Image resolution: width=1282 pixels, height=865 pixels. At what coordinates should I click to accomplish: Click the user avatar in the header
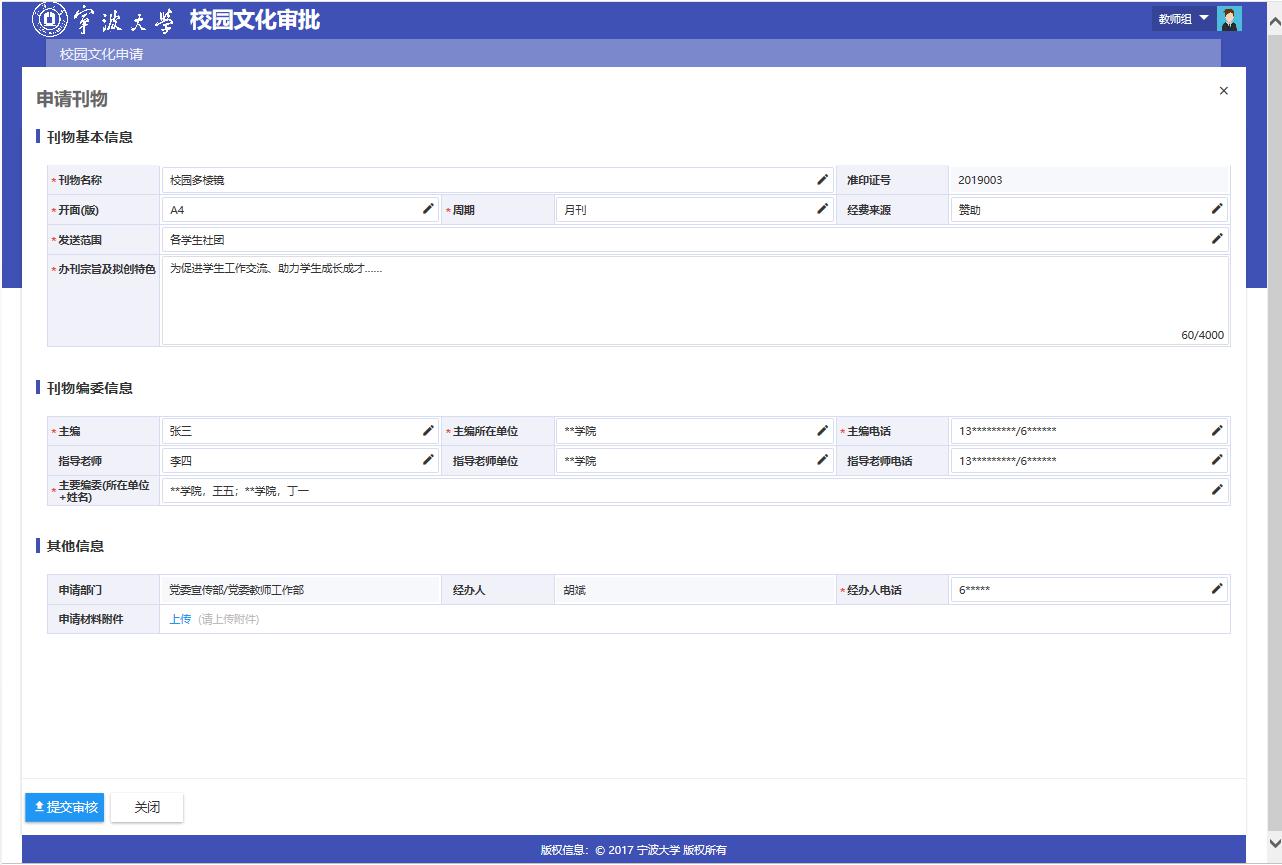(1229, 19)
